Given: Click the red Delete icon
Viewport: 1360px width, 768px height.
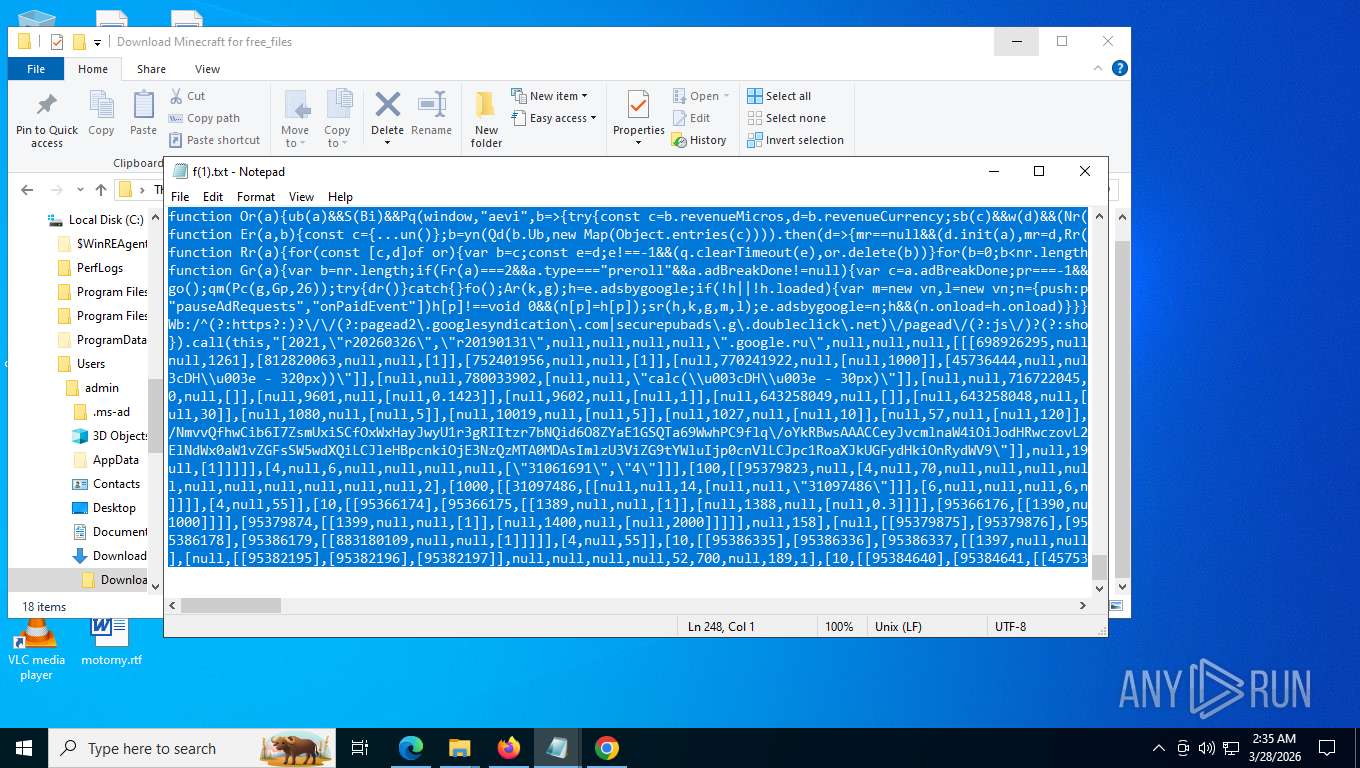Looking at the screenshot, I should (387, 105).
